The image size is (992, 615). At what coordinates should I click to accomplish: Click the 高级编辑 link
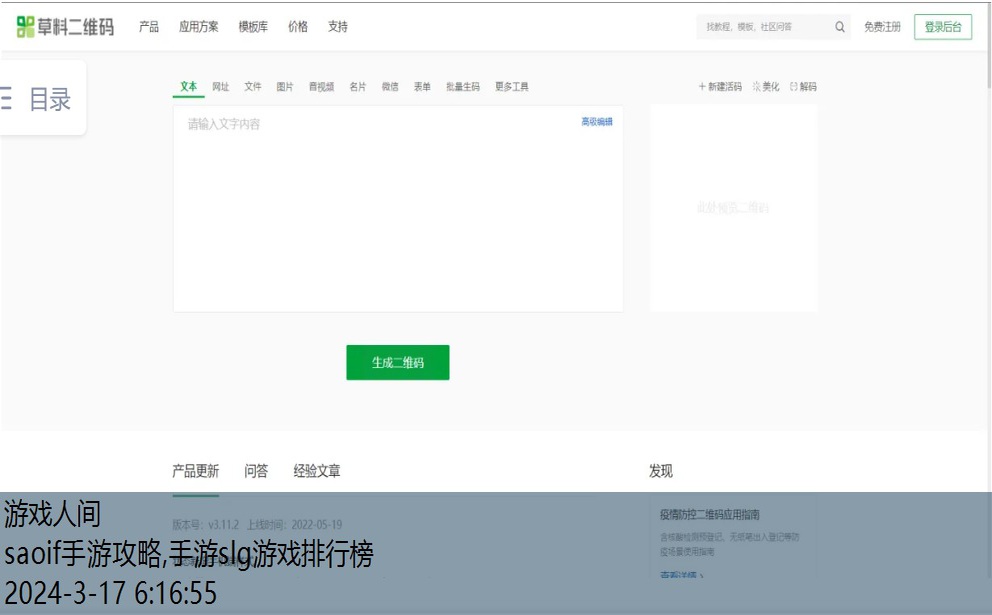[597, 121]
